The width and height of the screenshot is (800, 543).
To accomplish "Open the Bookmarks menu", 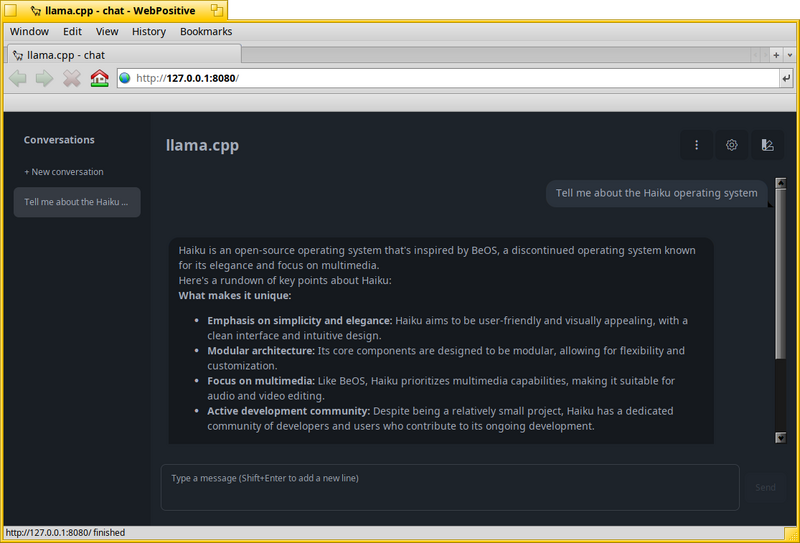I will (x=206, y=32).
